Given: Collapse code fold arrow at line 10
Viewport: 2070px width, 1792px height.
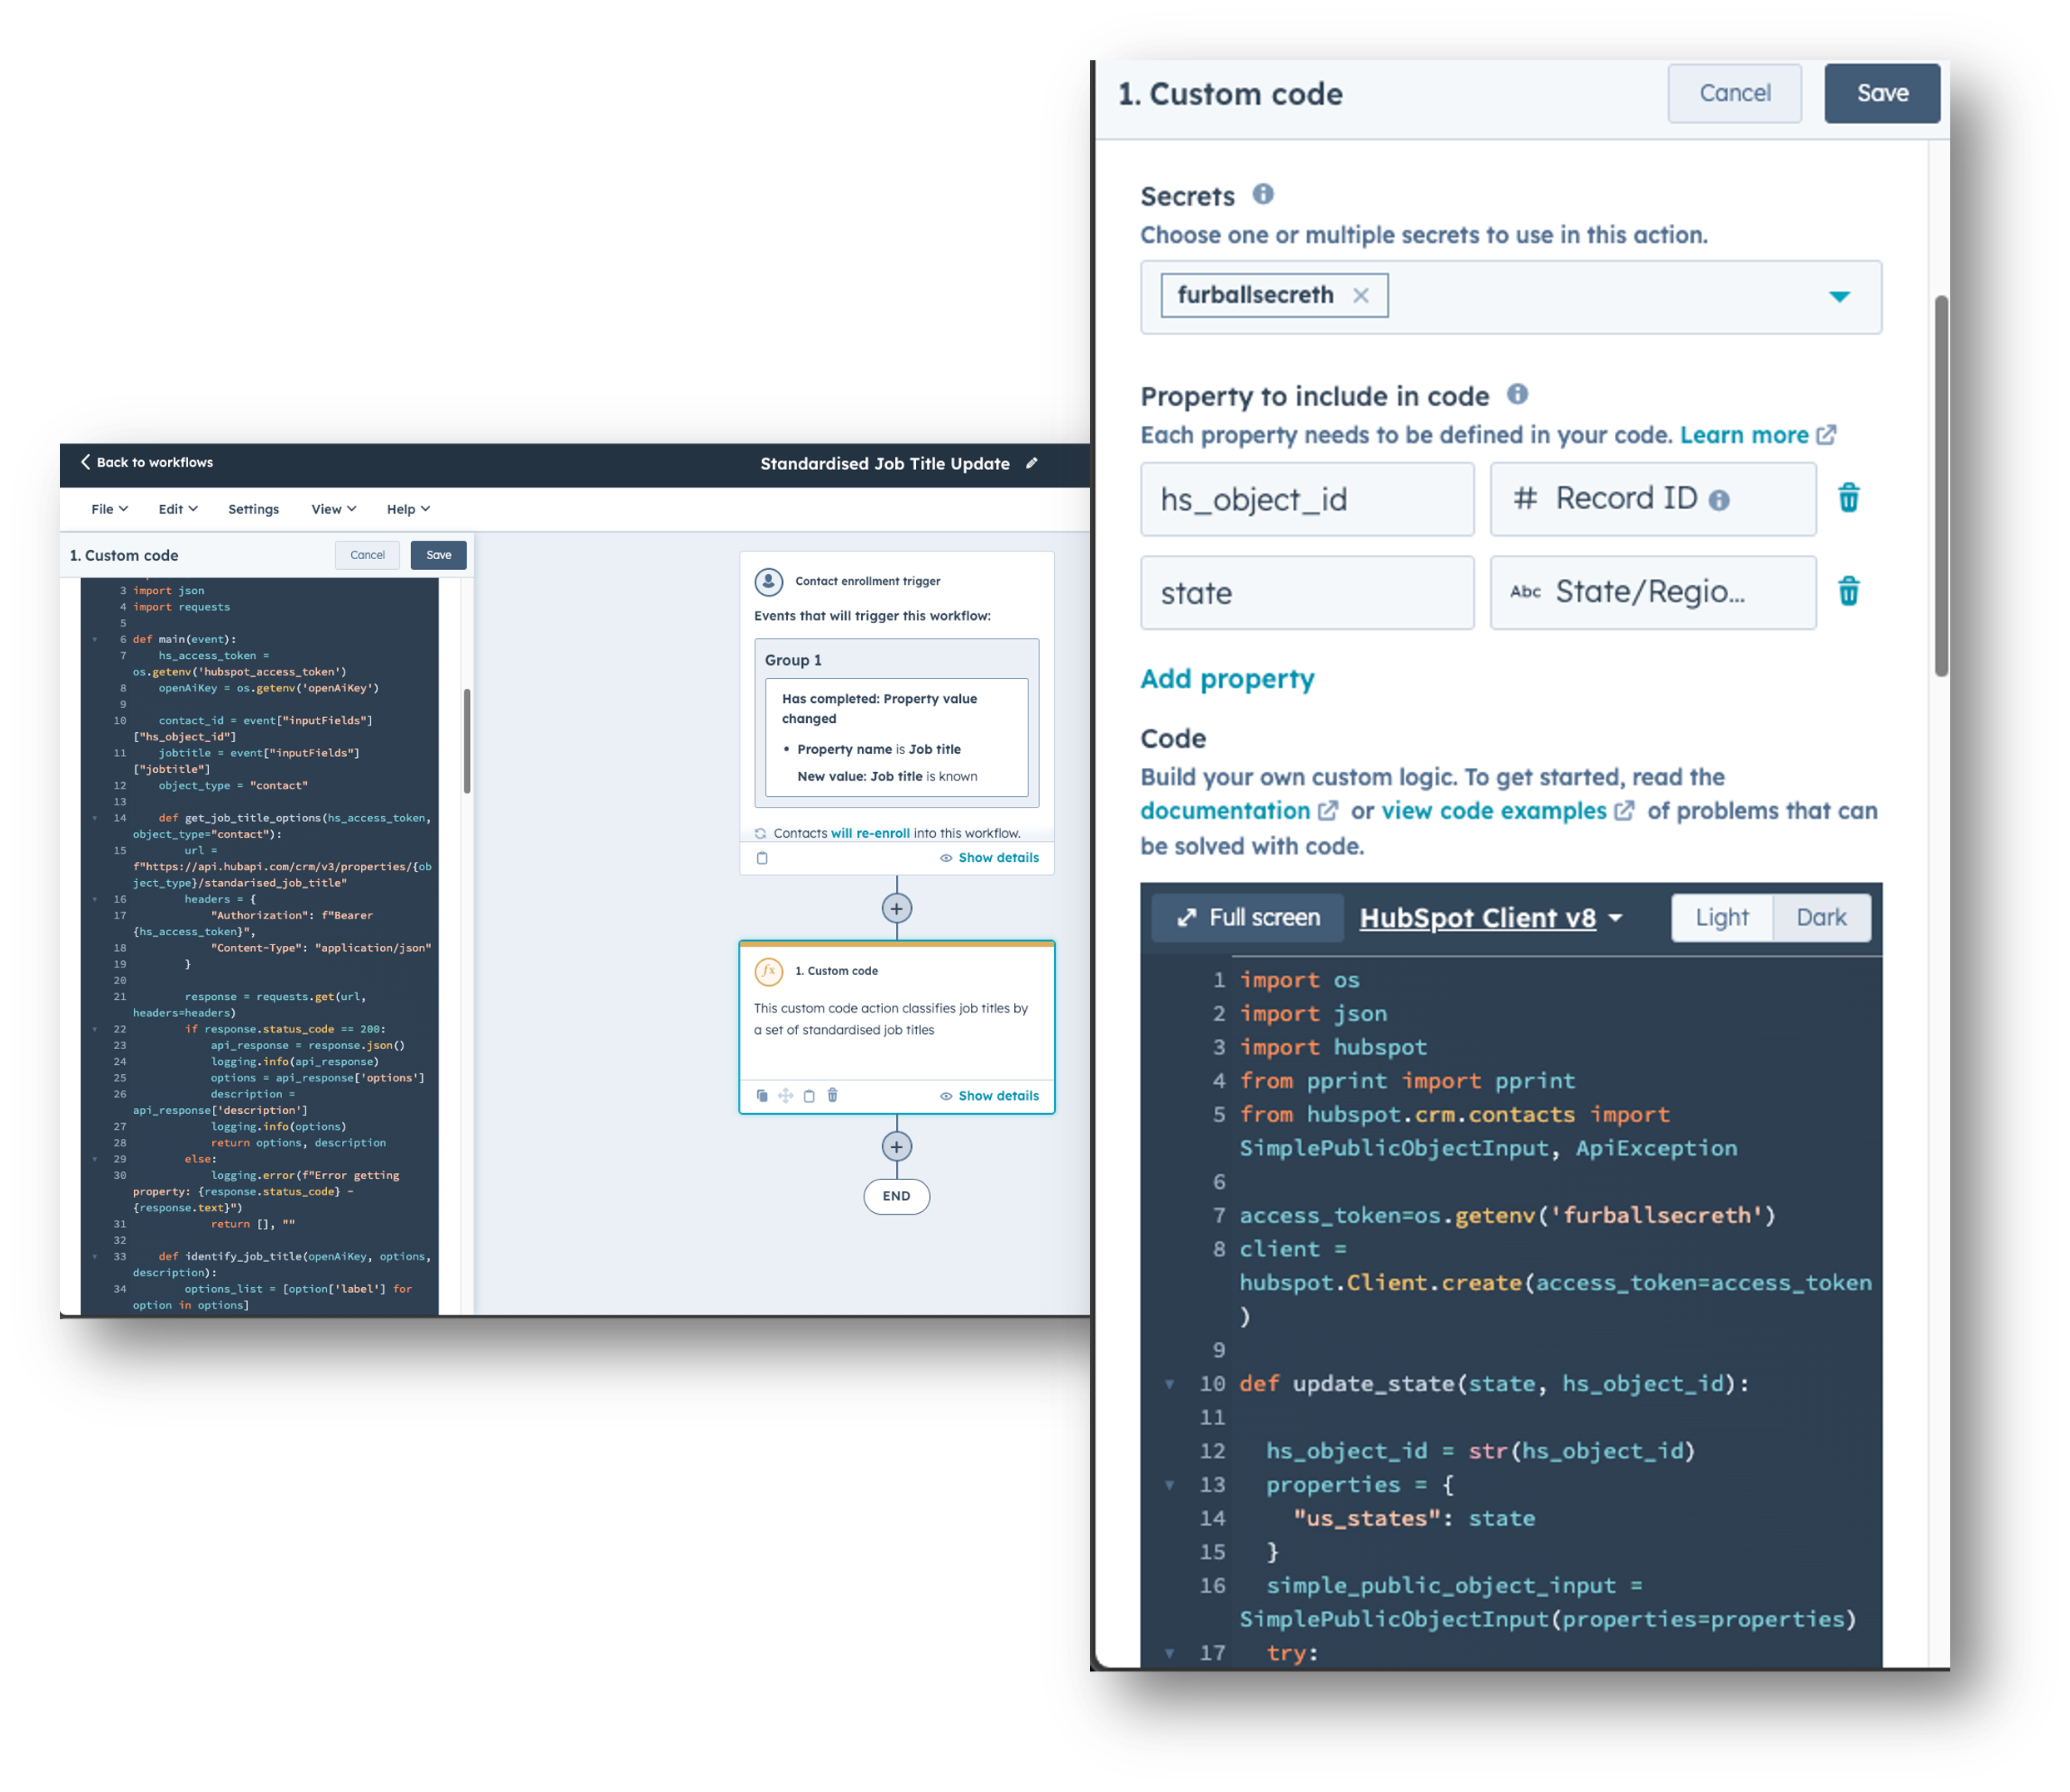Looking at the screenshot, I should (1169, 1384).
